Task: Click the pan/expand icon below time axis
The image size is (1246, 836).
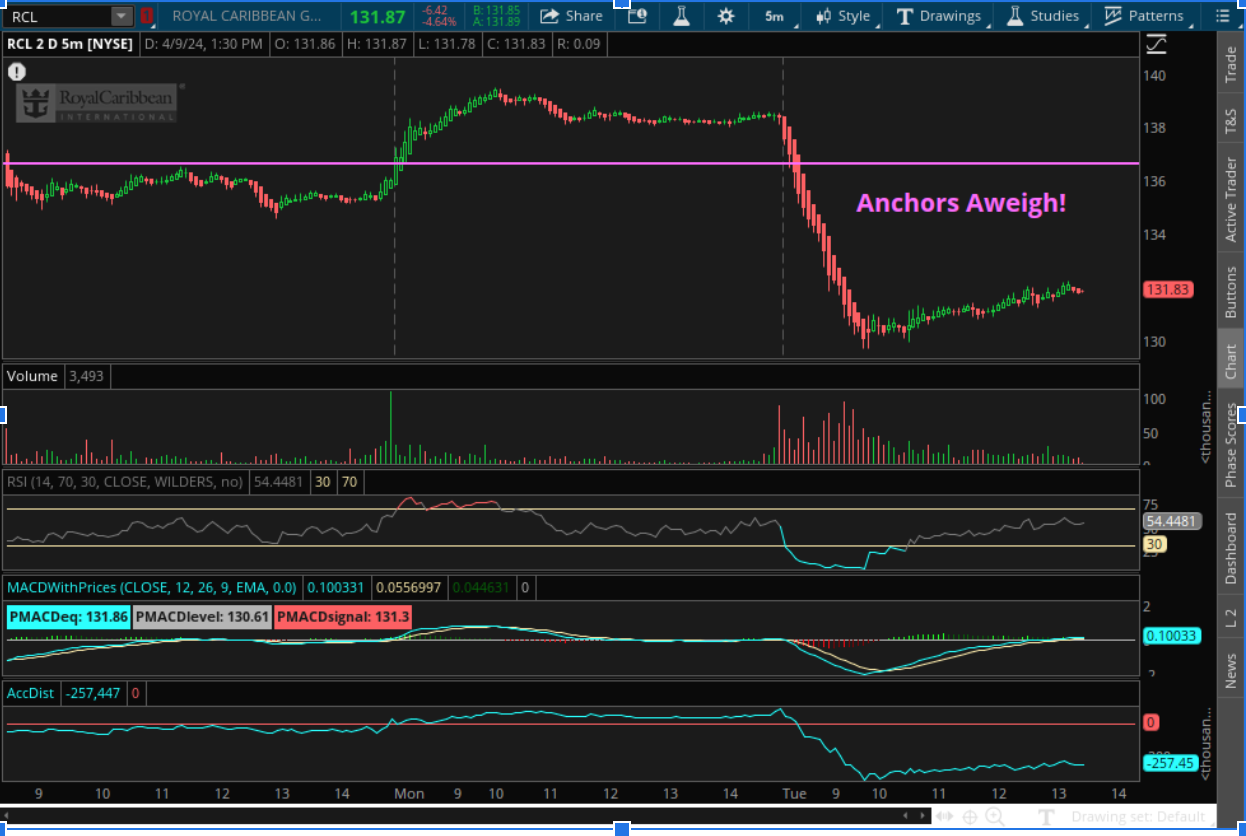Action: coord(945,817)
